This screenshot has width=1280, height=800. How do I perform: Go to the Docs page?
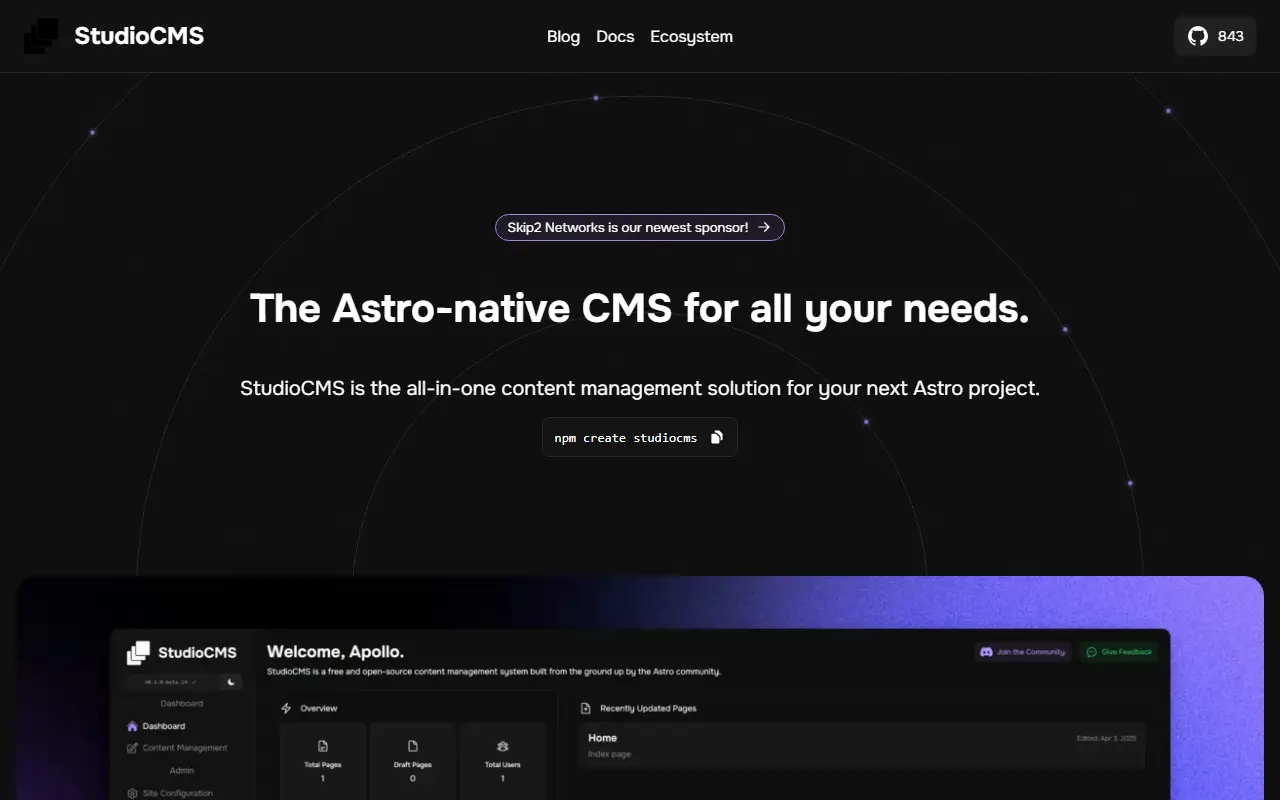[x=615, y=36]
